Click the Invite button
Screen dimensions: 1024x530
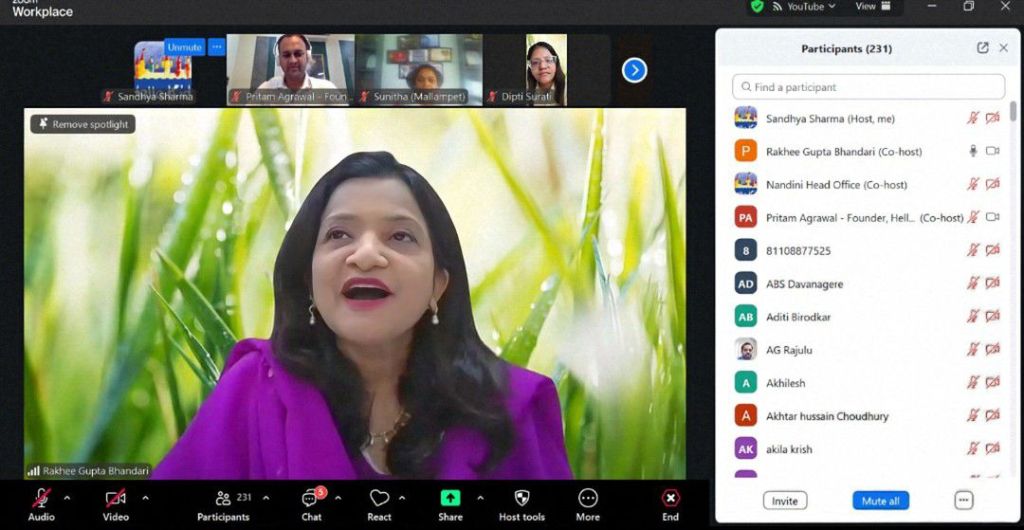click(785, 500)
